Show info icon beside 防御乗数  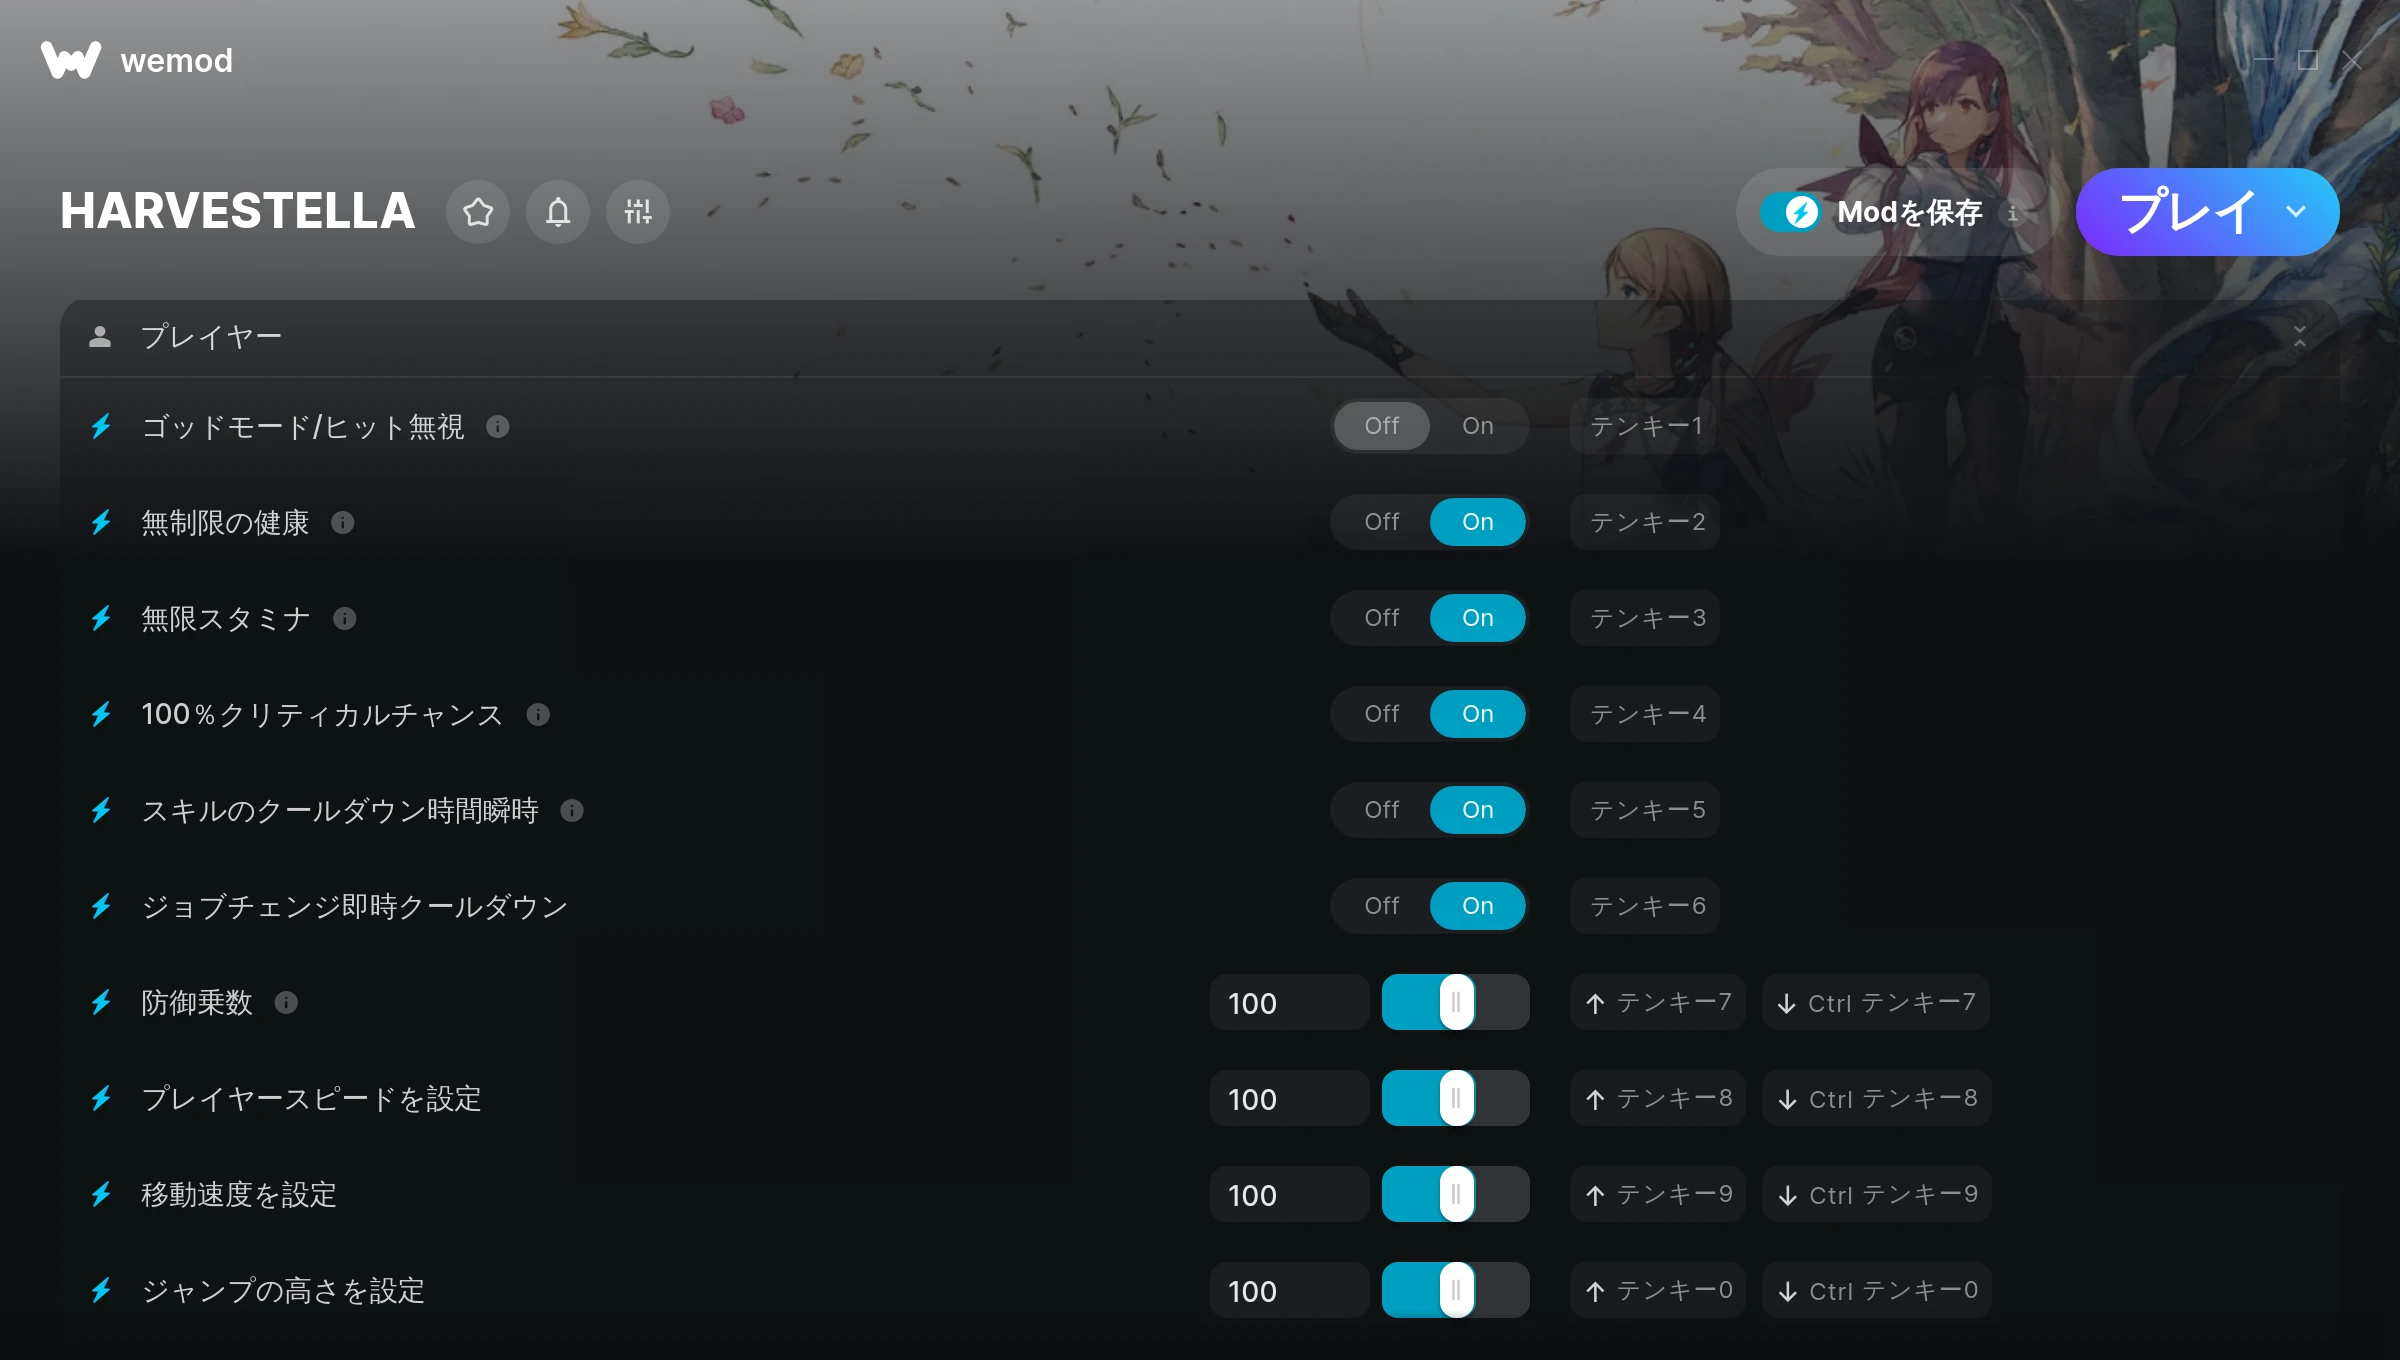(286, 1003)
